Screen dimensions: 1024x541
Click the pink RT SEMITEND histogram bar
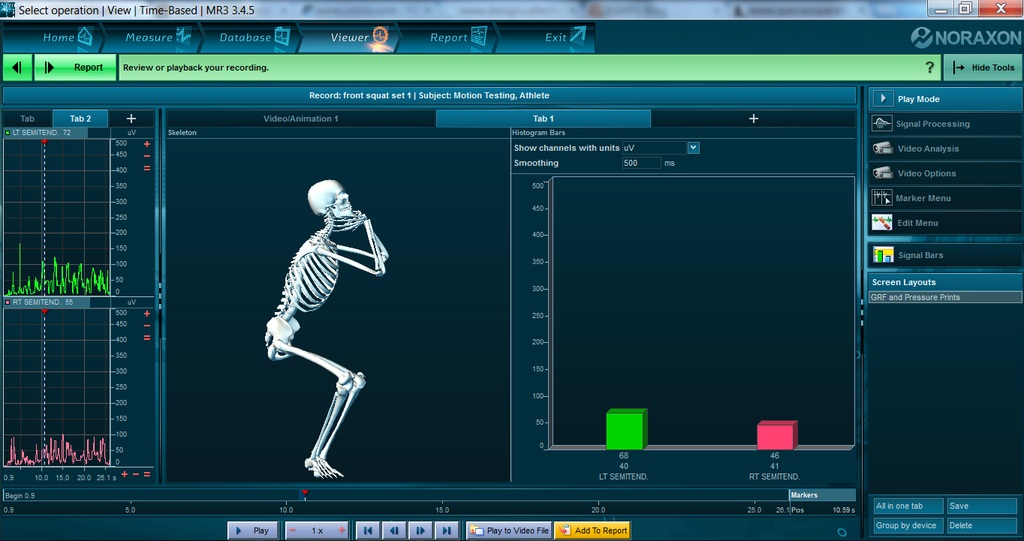776,435
